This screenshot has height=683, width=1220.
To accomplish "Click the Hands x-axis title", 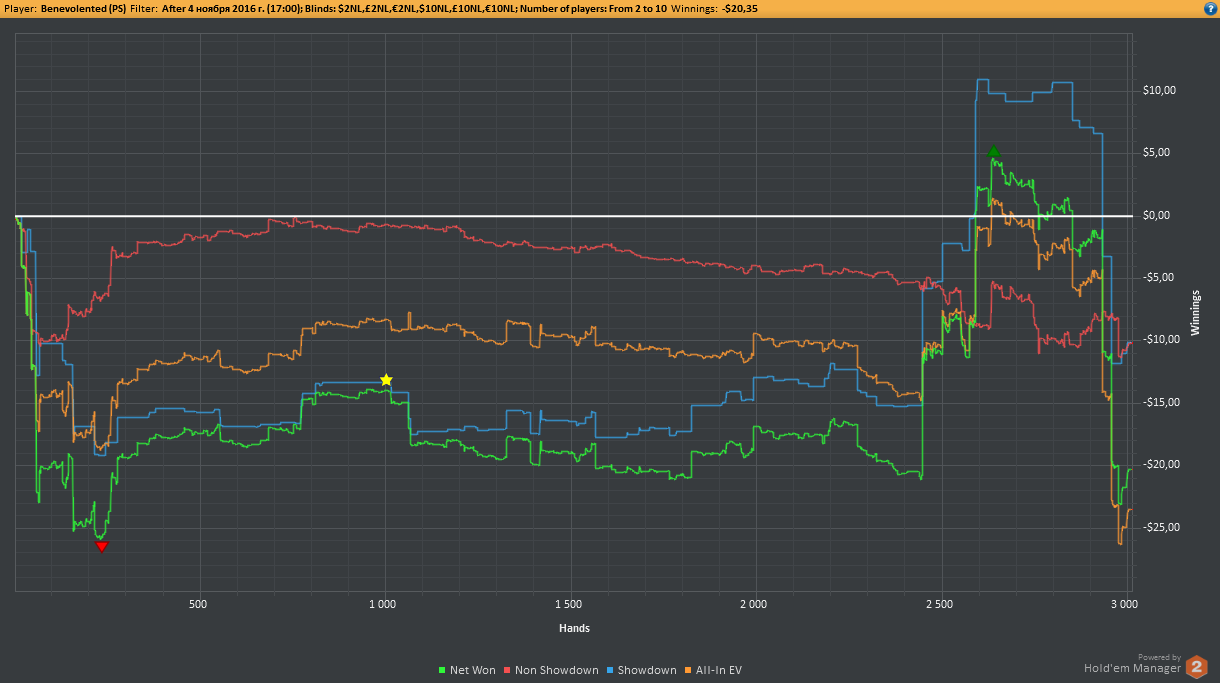I will pos(573,628).
